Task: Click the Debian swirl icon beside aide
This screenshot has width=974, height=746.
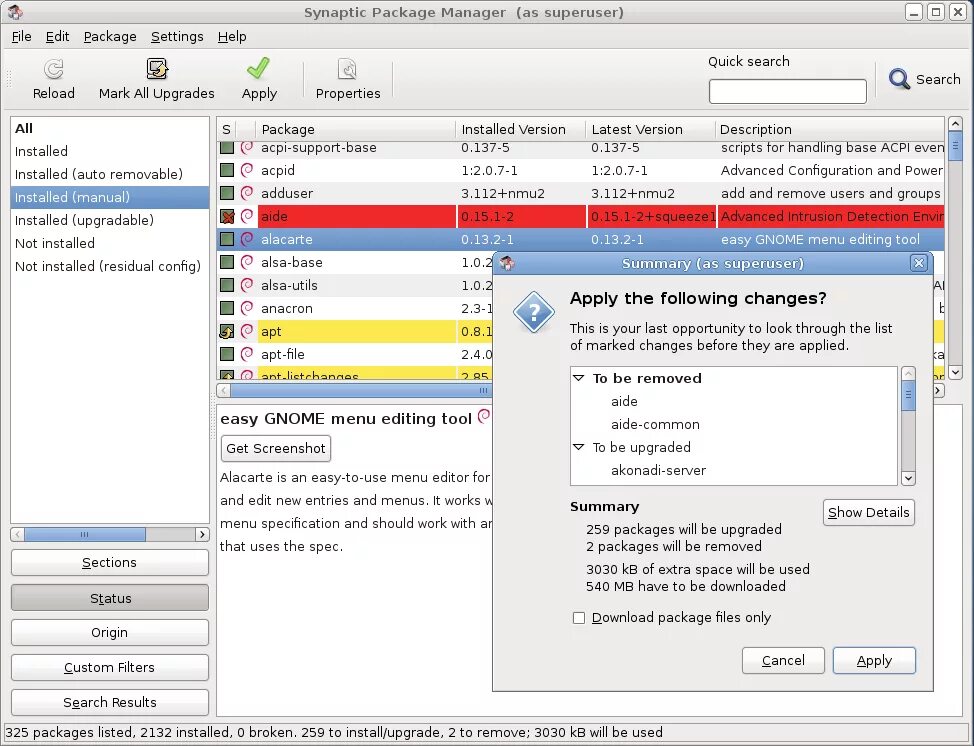Action: tap(247, 216)
